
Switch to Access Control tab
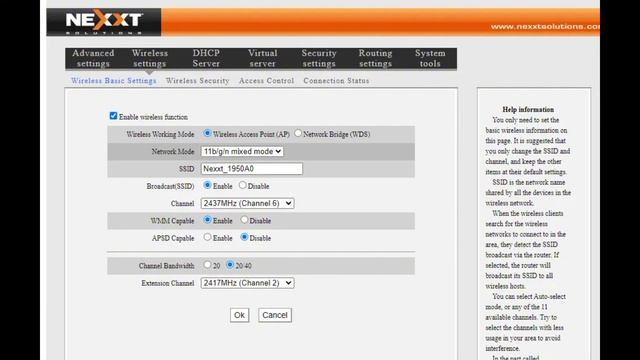point(267,81)
